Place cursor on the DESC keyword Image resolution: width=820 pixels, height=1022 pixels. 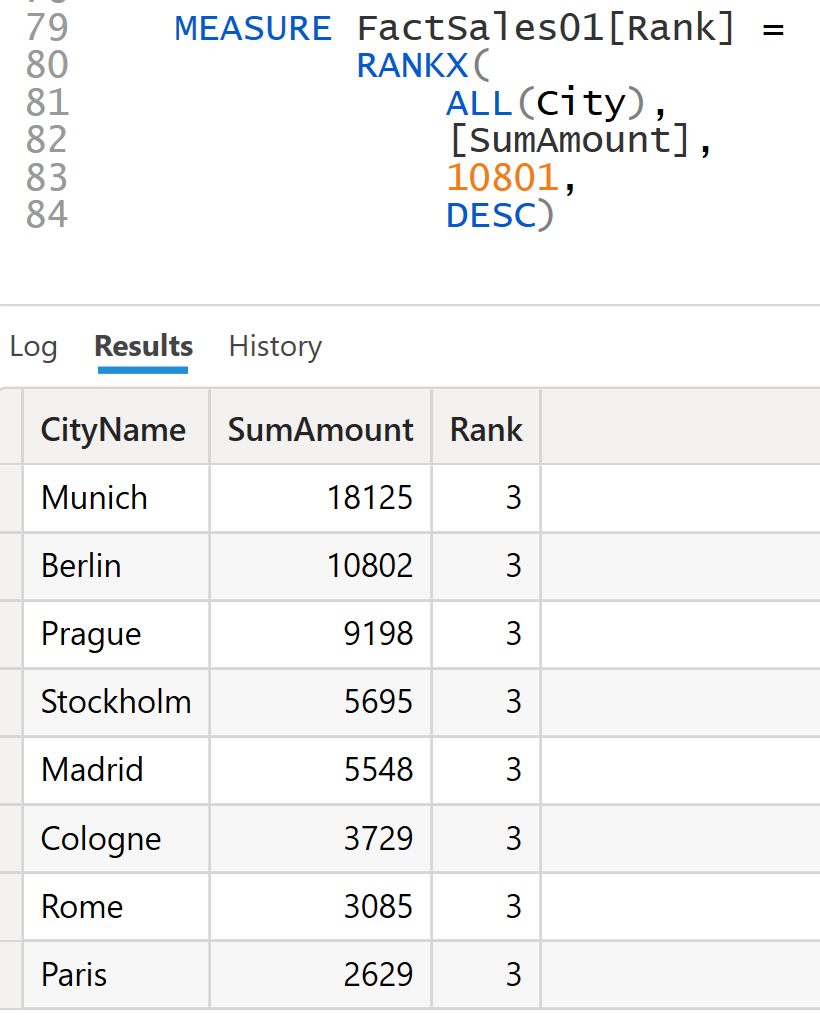pyautogui.click(x=491, y=215)
